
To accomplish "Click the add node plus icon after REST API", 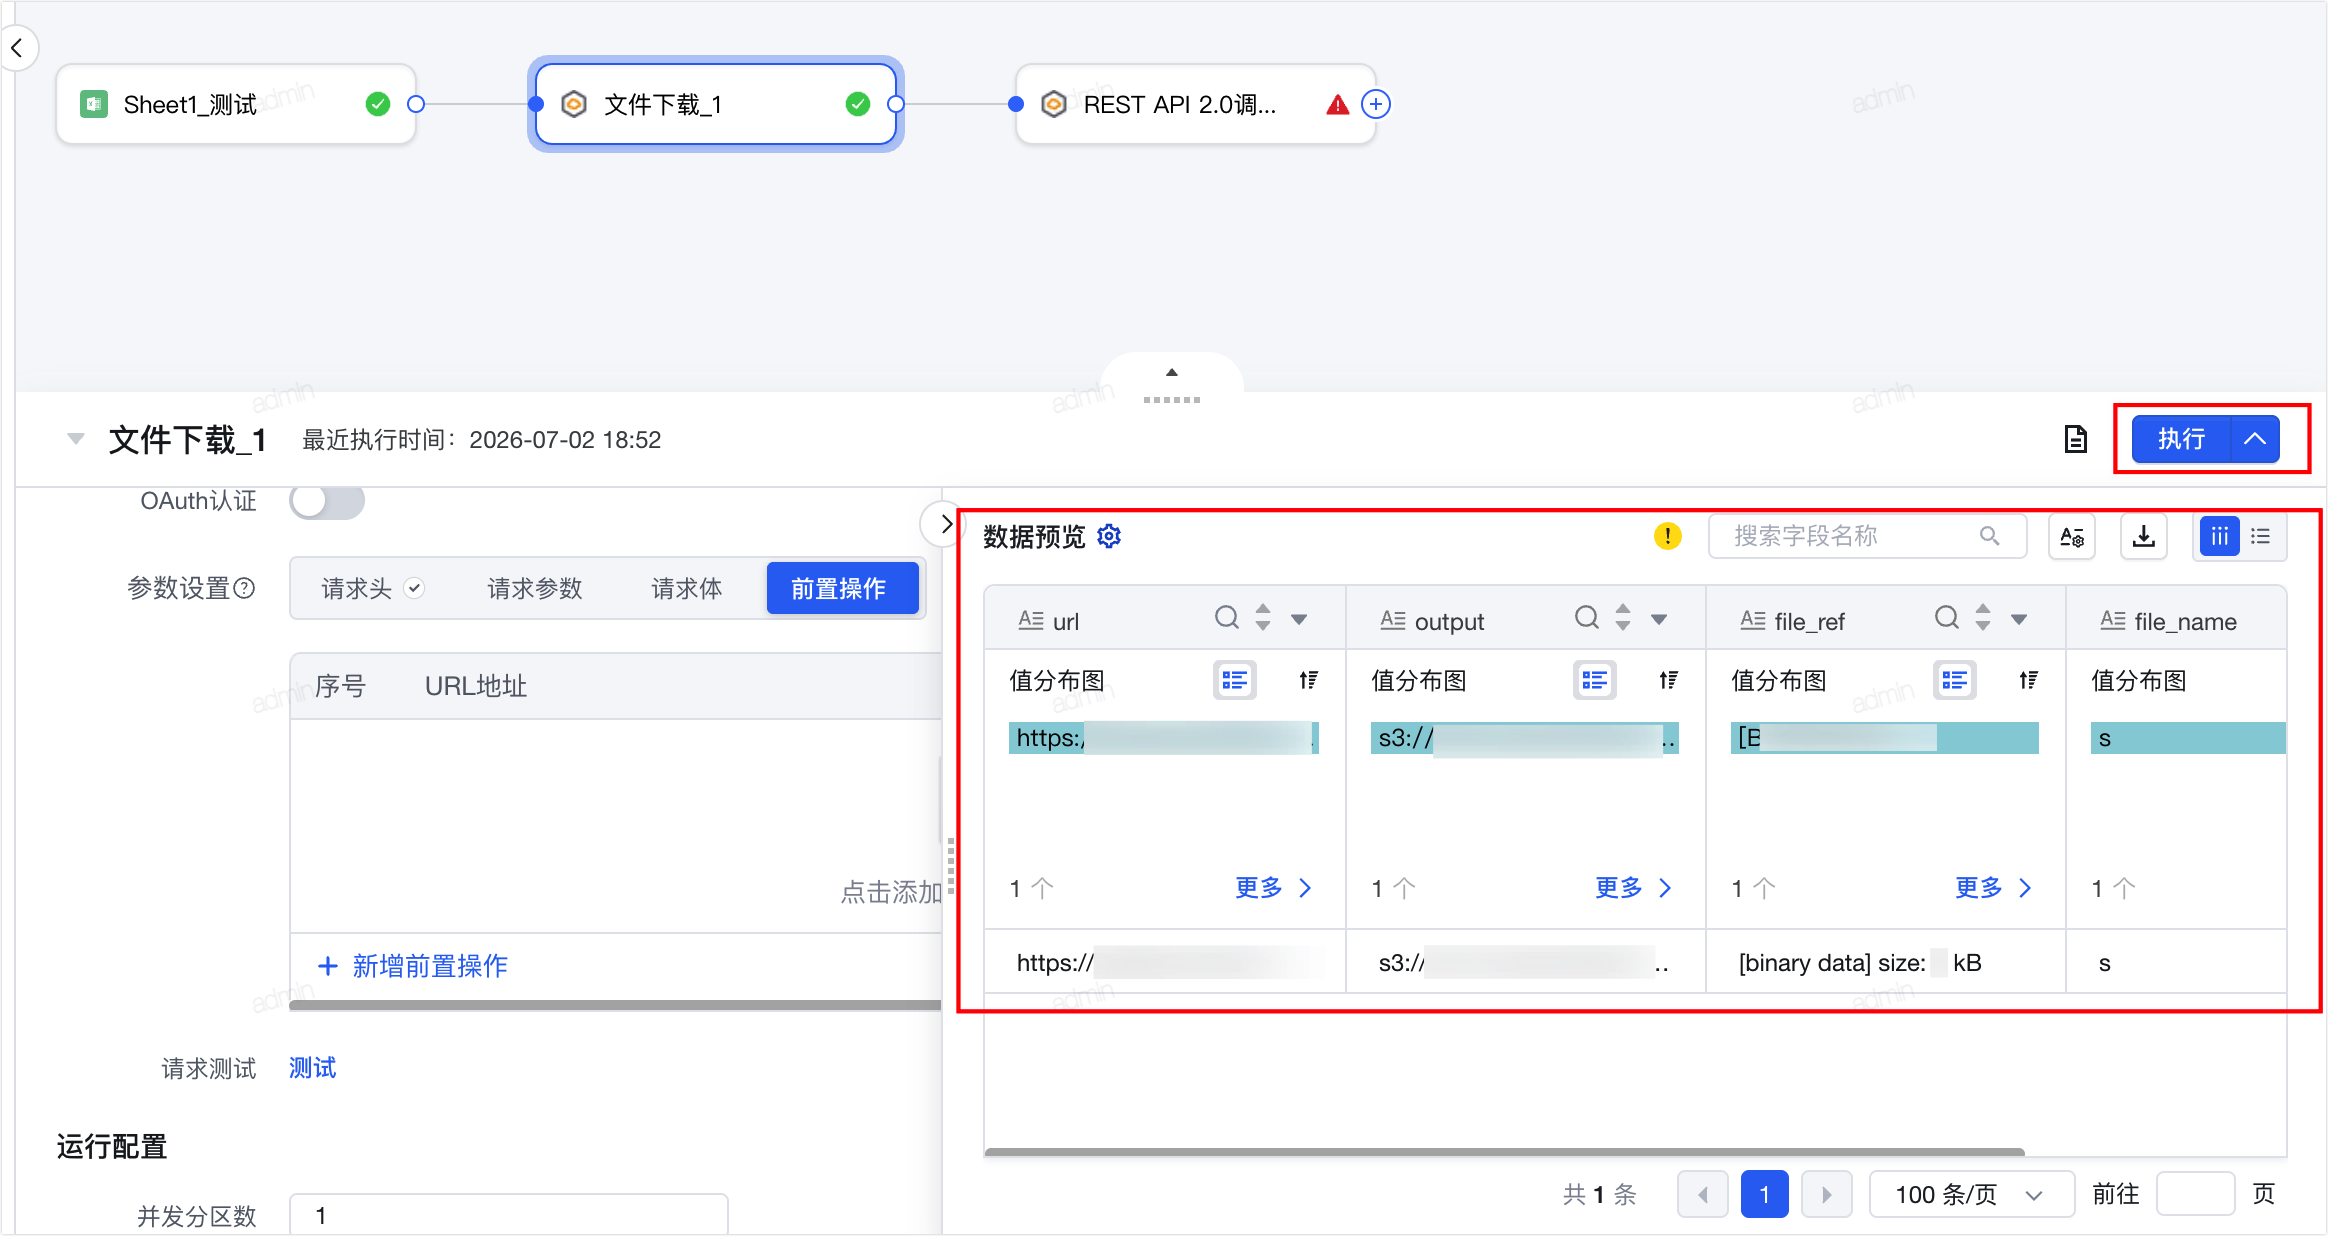I will tap(1376, 104).
